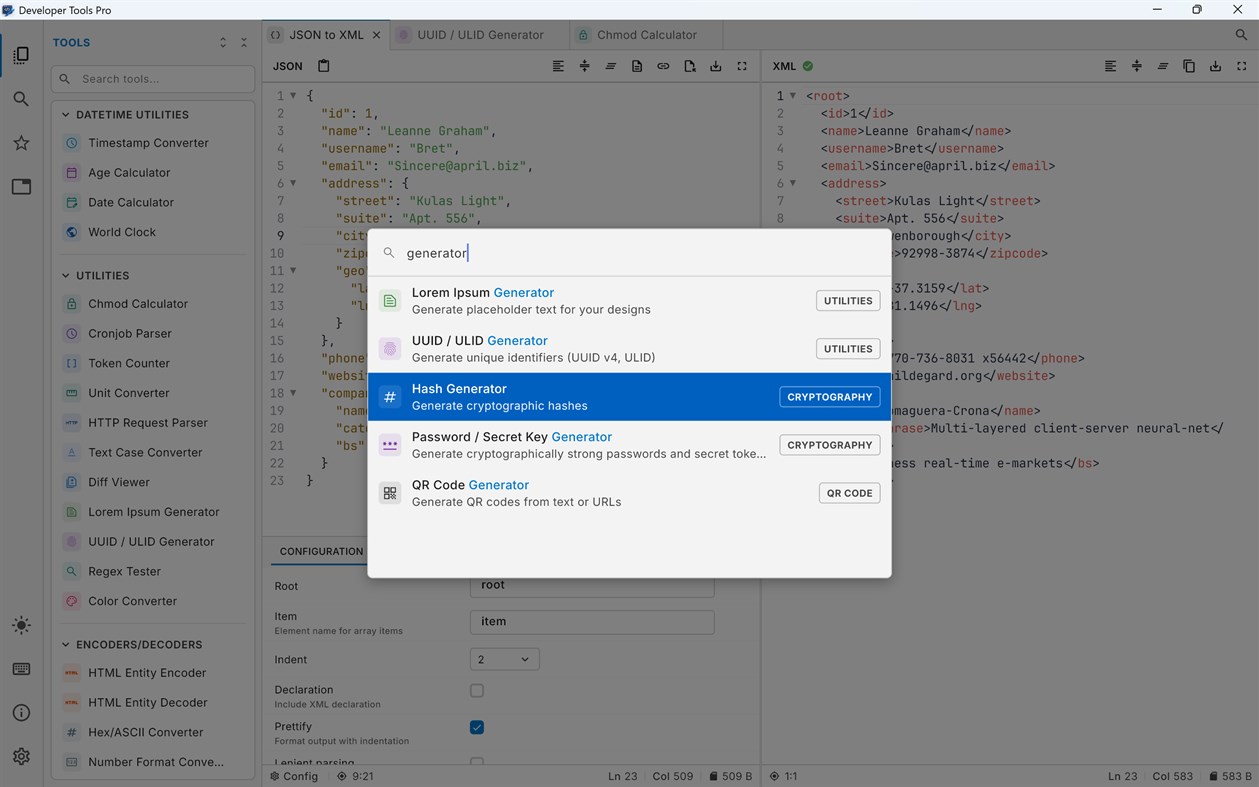Toggle the Declaration checkbox

click(x=477, y=691)
